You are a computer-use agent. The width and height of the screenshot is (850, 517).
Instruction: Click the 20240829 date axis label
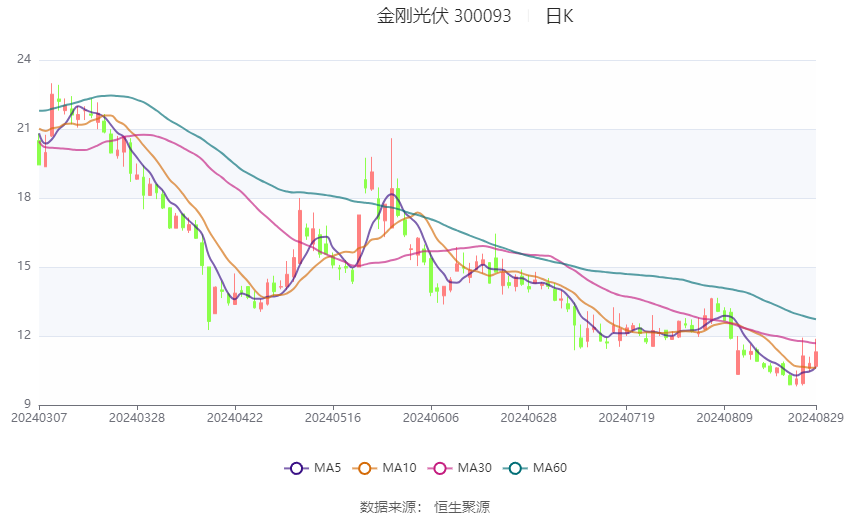click(816, 418)
